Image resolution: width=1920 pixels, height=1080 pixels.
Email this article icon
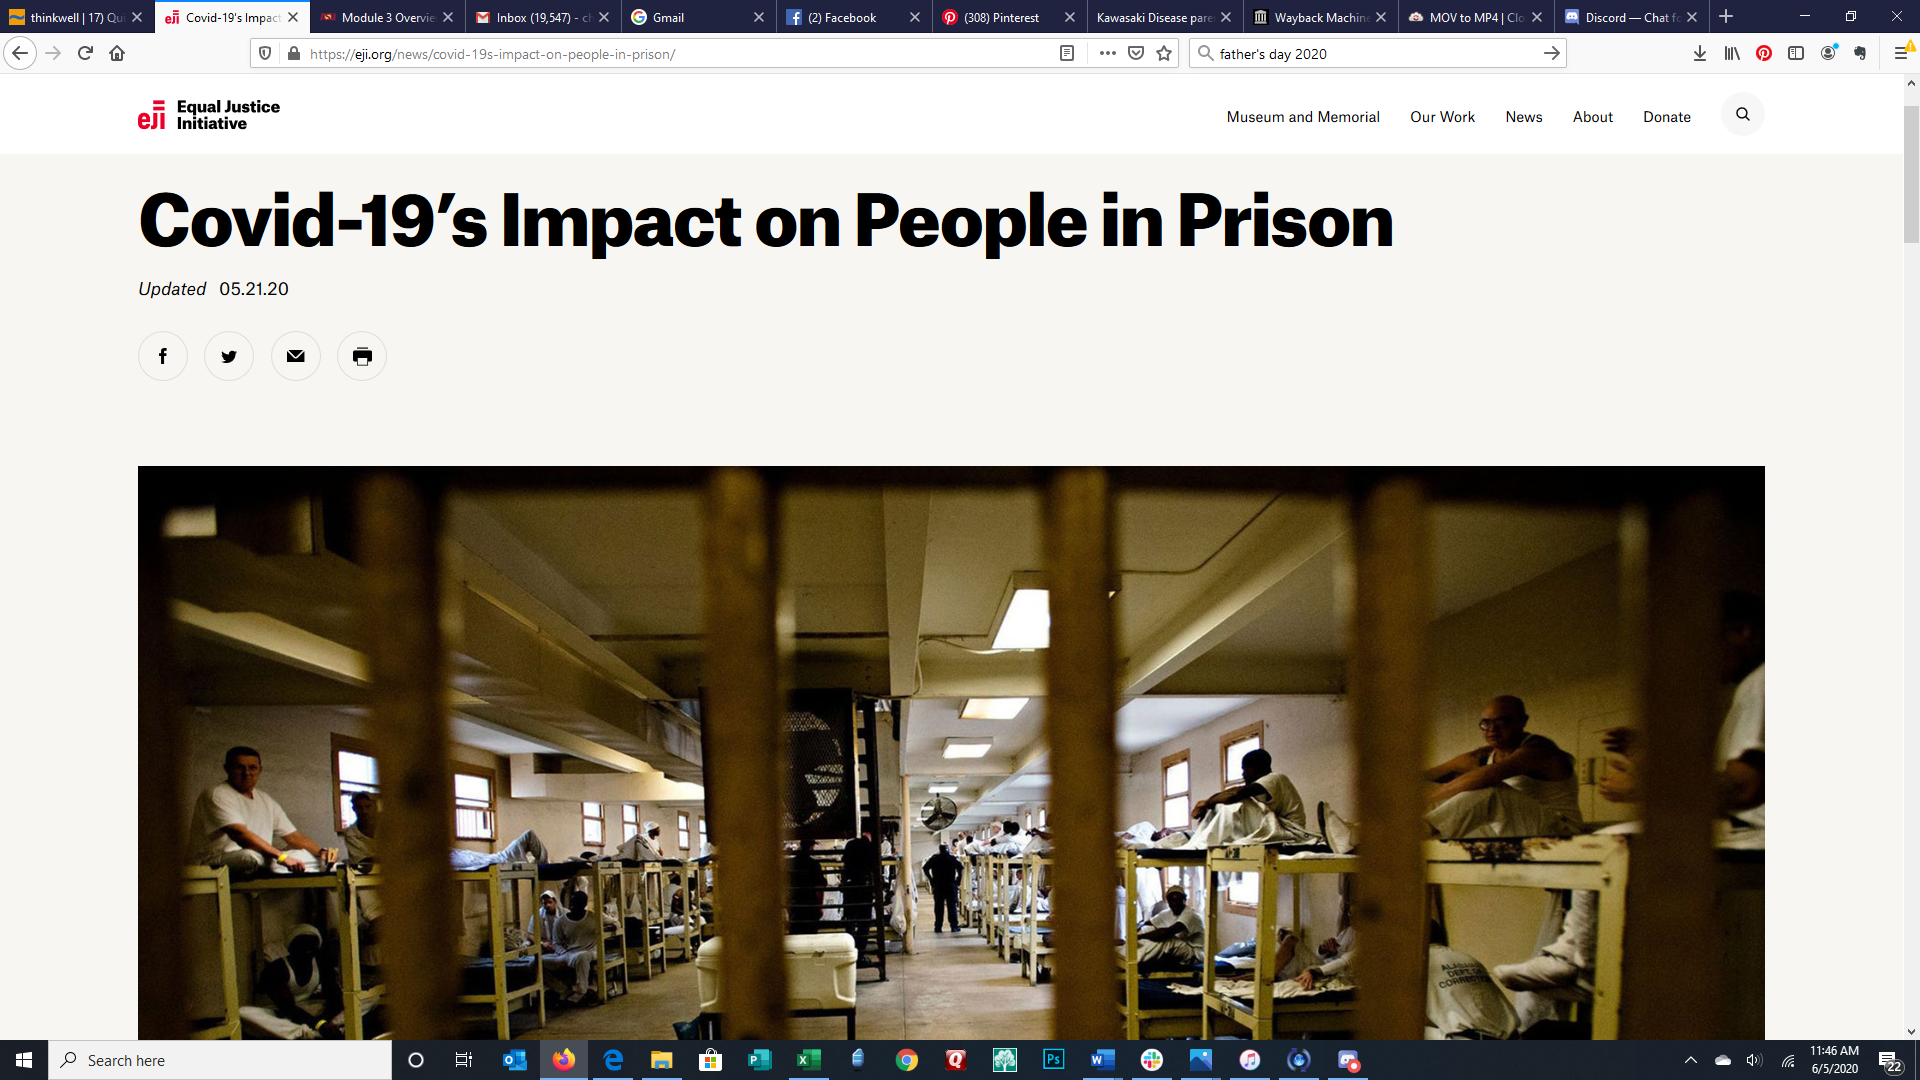click(x=295, y=356)
